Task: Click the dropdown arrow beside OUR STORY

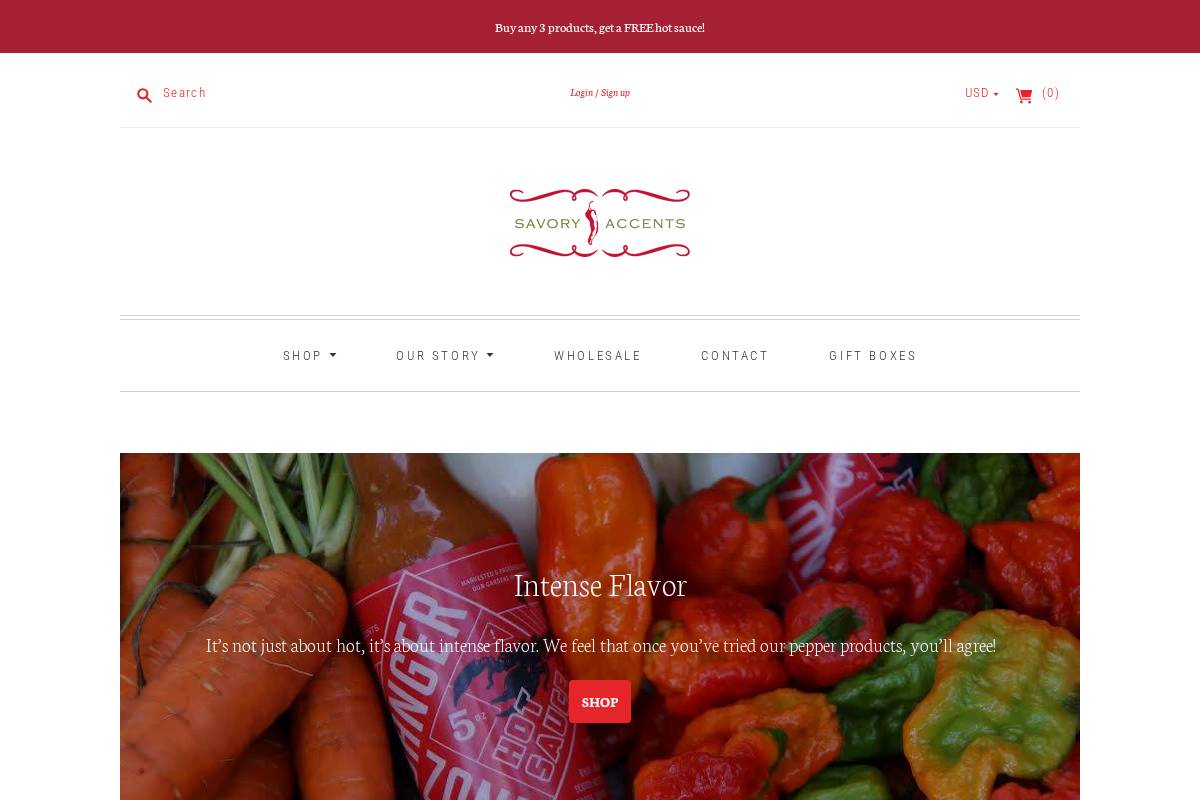Action: pos(490,355)
